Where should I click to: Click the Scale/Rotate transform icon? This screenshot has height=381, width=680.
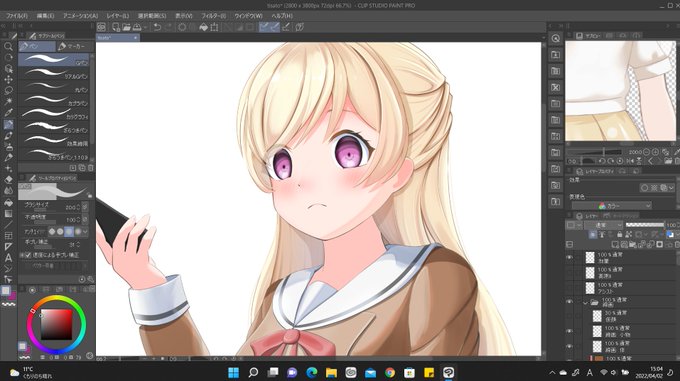(214, 27)
